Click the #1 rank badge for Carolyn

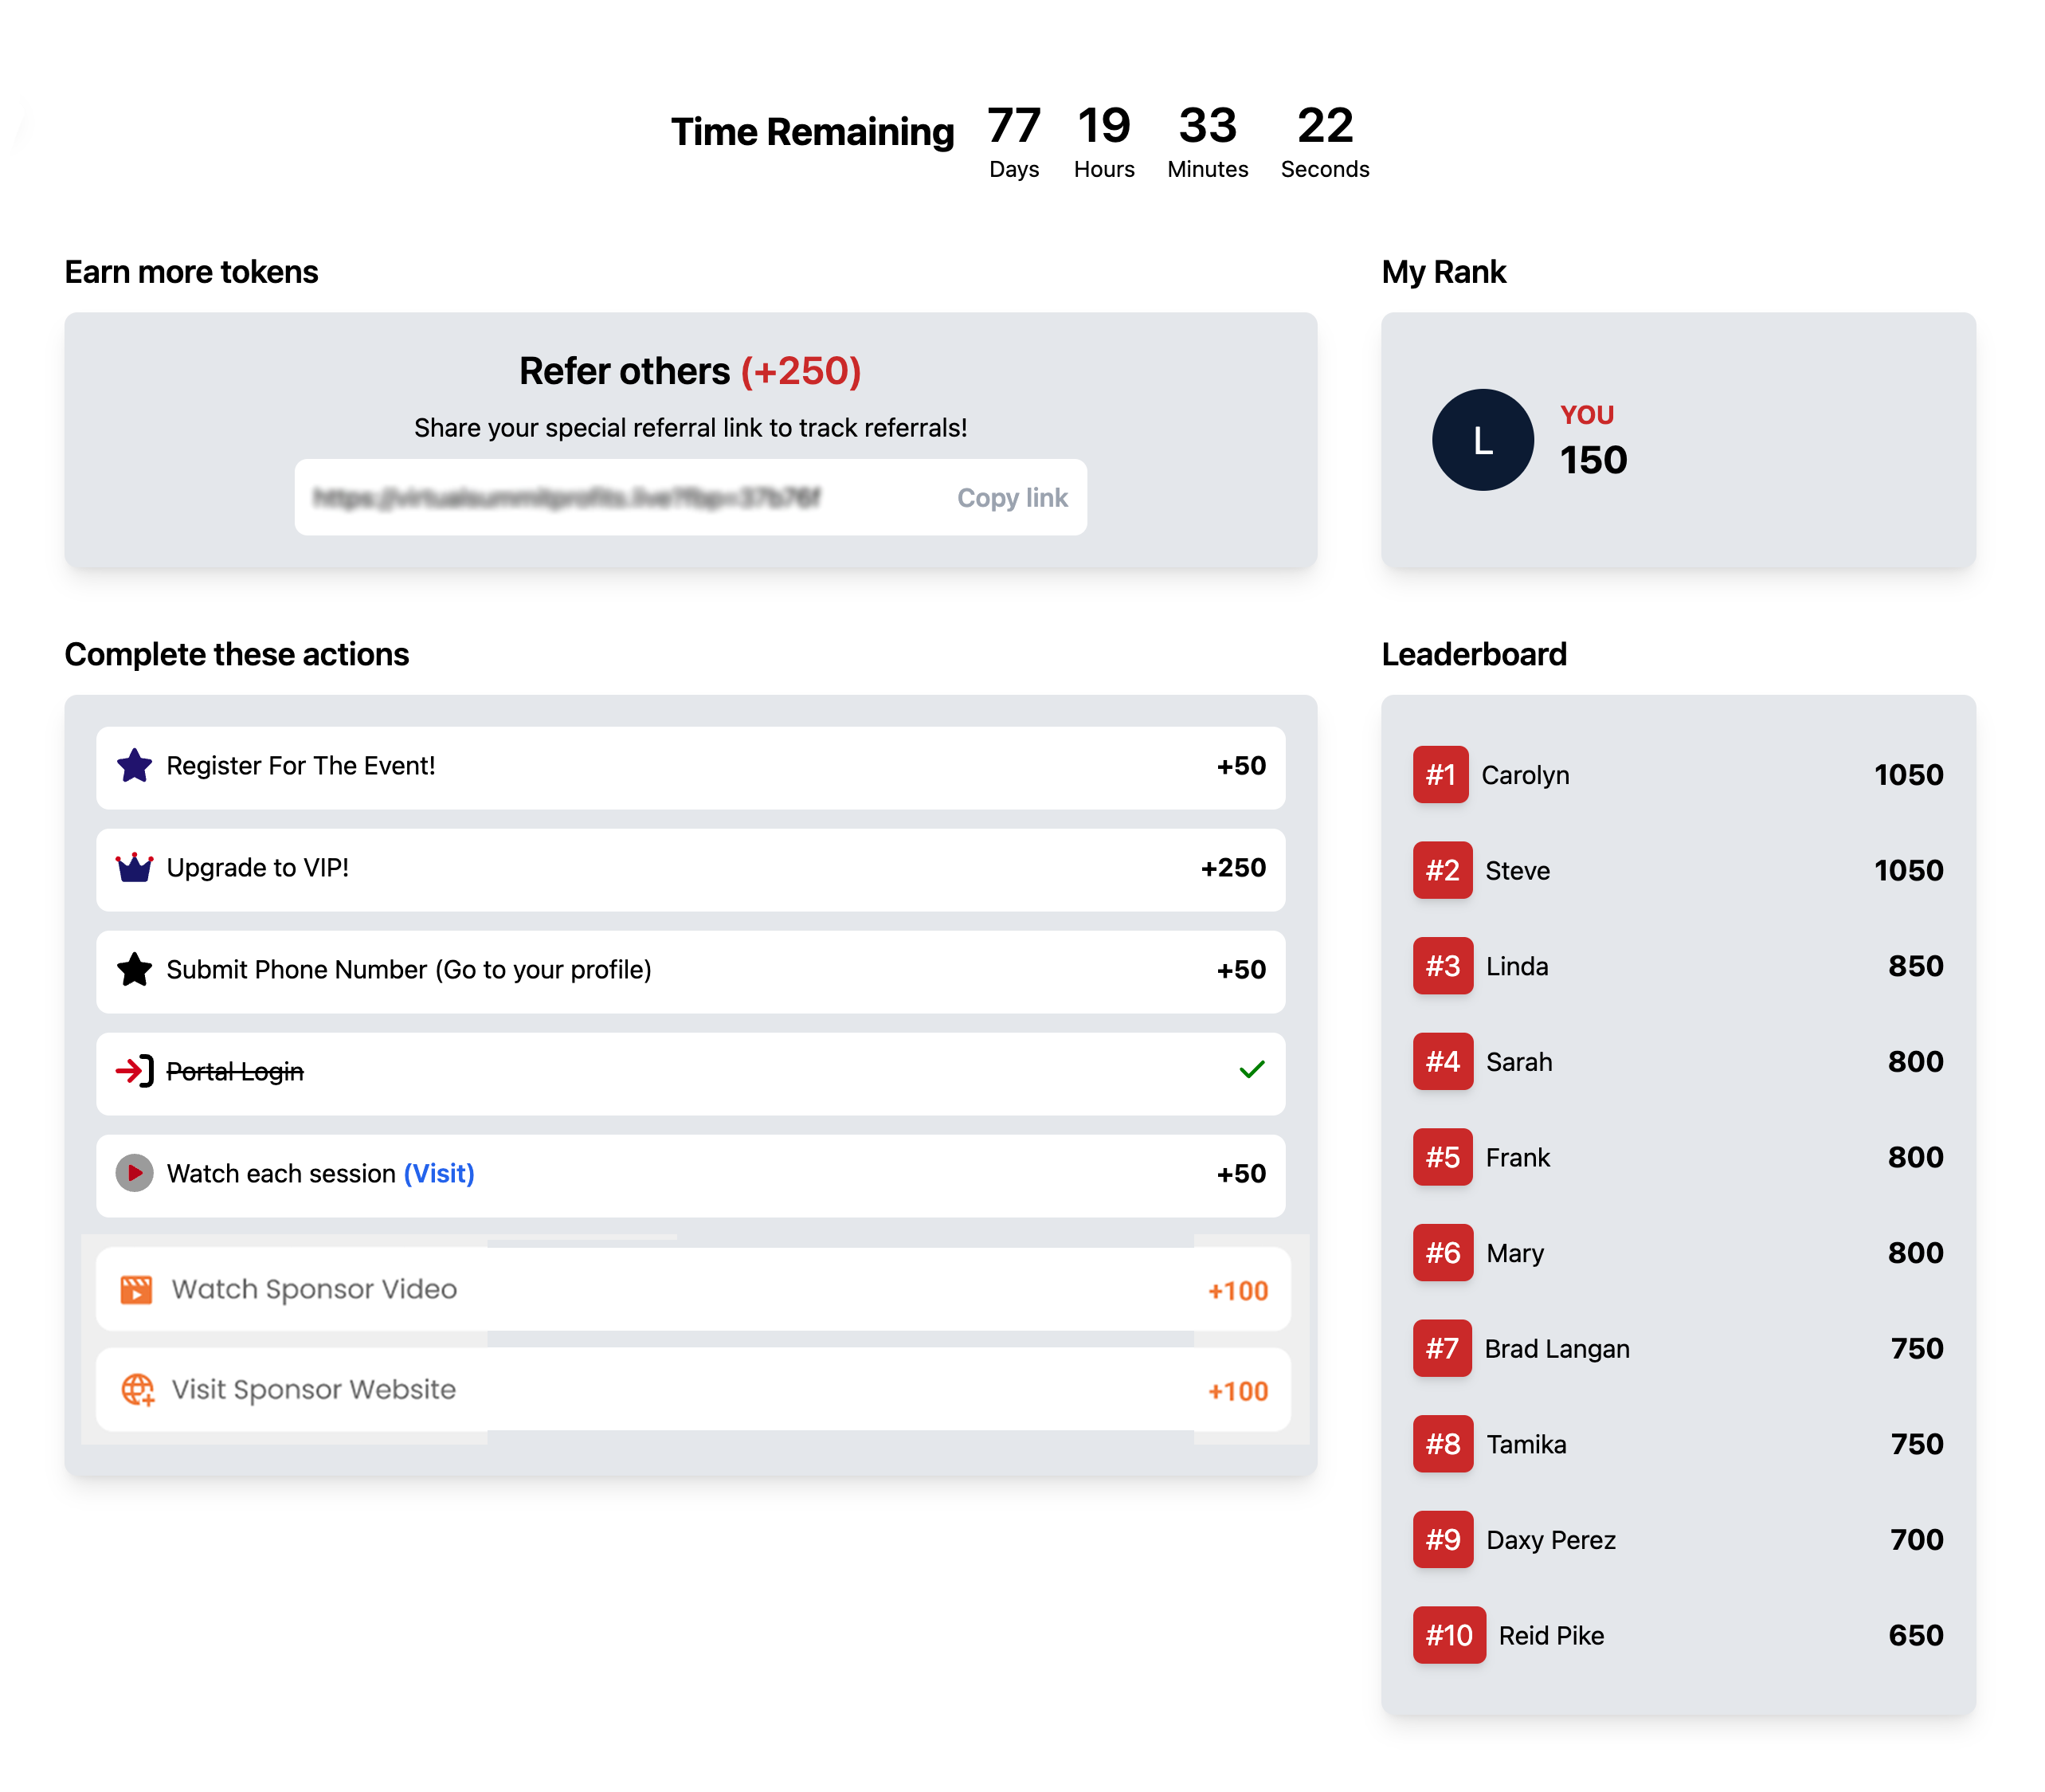(1440, 775)
